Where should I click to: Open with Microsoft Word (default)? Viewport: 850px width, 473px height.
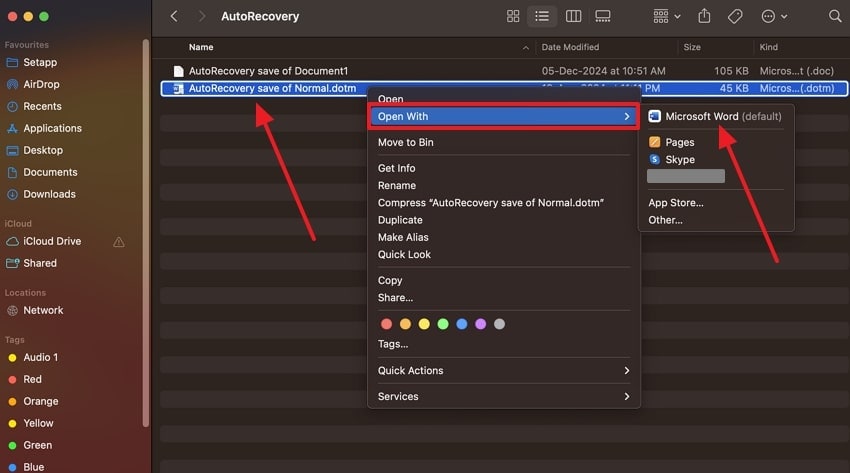pyautogui.click(x=716, y=116)
